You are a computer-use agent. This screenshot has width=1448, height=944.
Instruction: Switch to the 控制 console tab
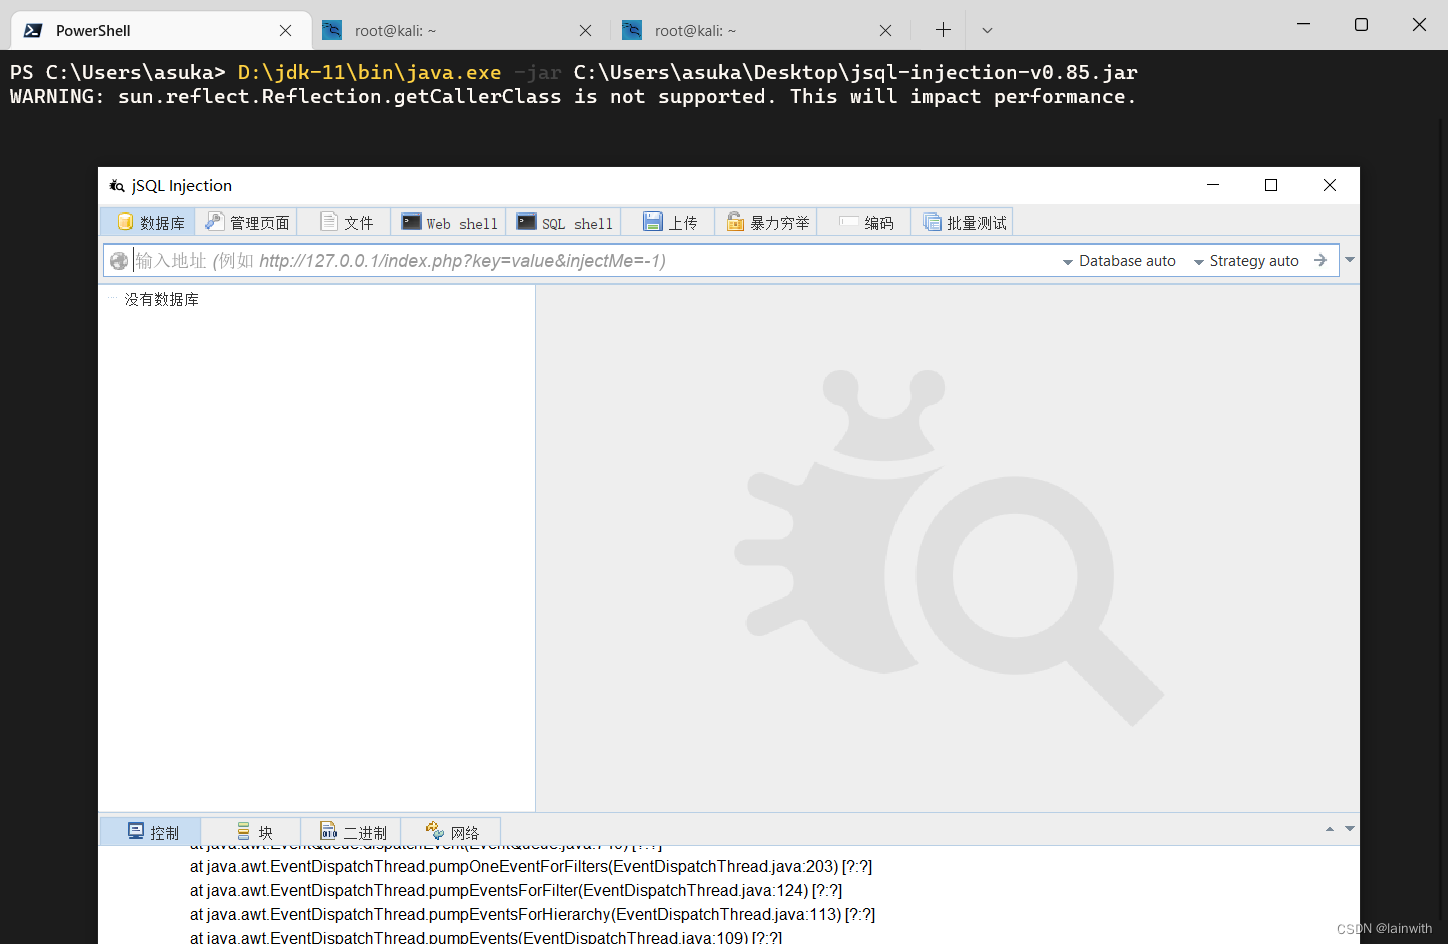click(151, 832)
